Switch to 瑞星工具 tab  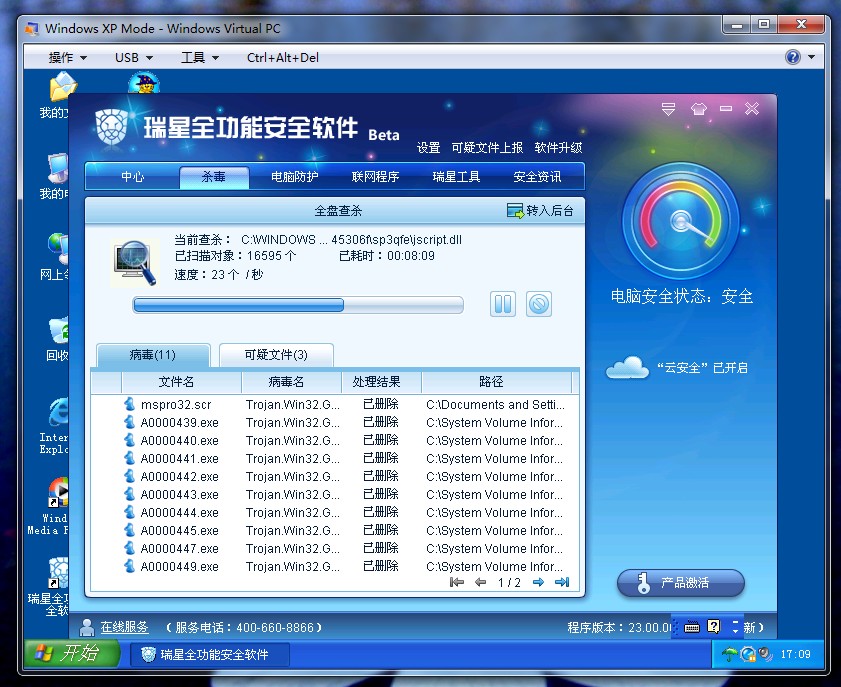click(x=456, y=177)
